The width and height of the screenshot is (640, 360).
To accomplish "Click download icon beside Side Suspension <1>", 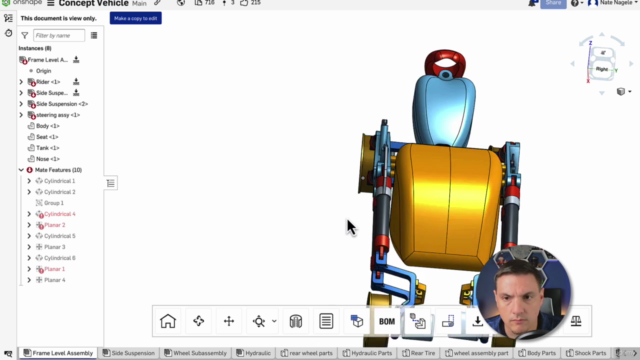I will (x=76, y=93).
